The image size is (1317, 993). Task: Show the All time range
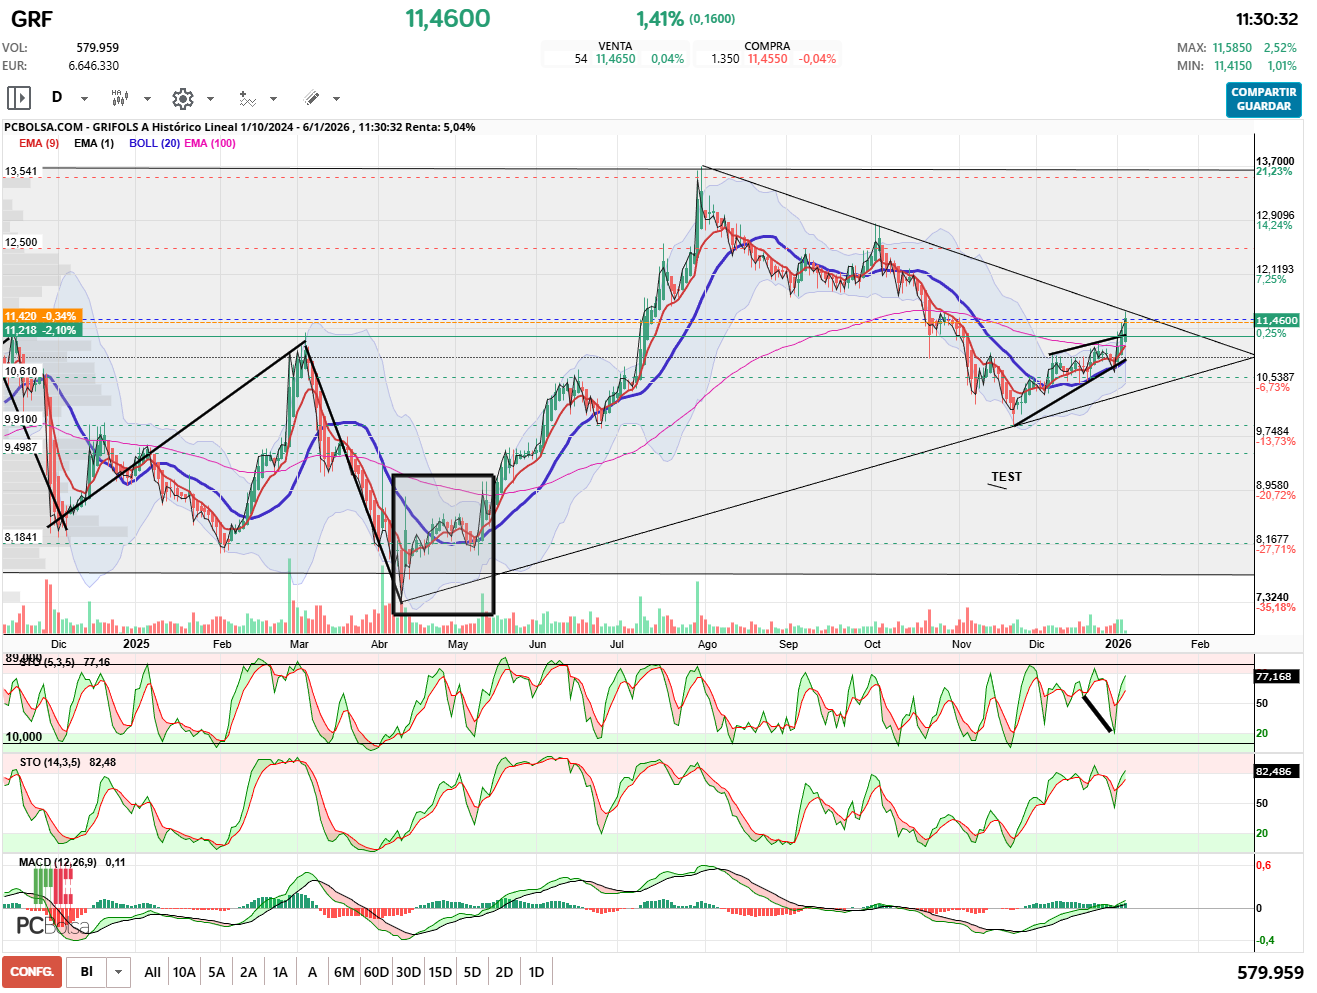152,972
